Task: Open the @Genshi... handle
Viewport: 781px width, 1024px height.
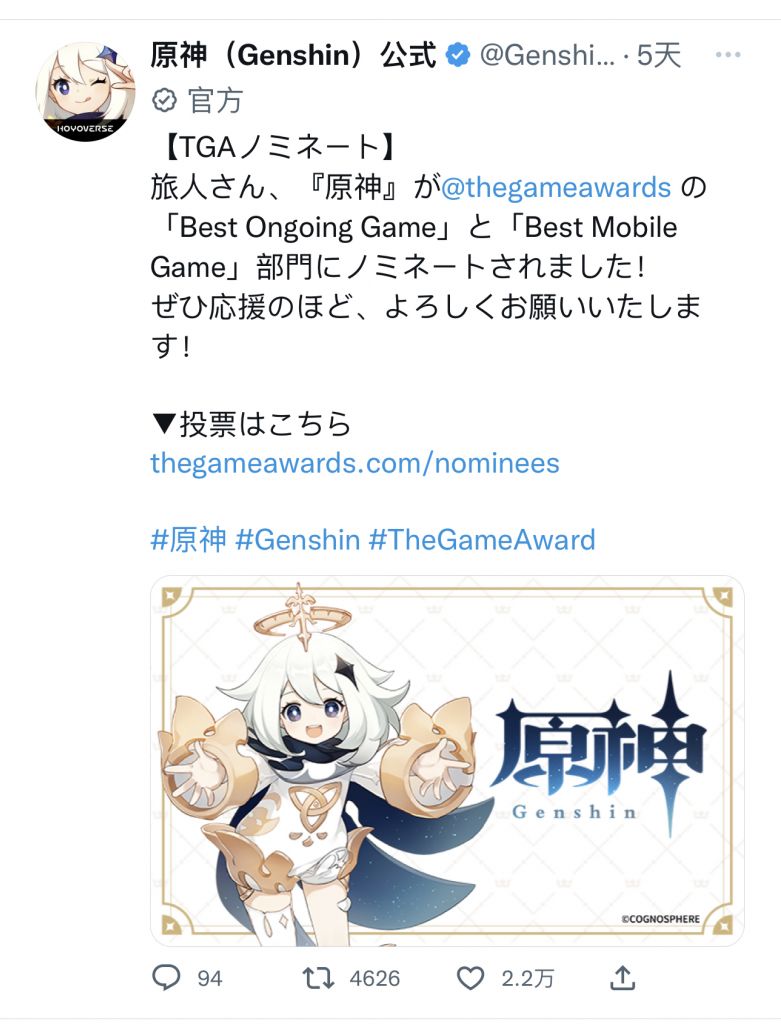Action: tap(547, 56)
